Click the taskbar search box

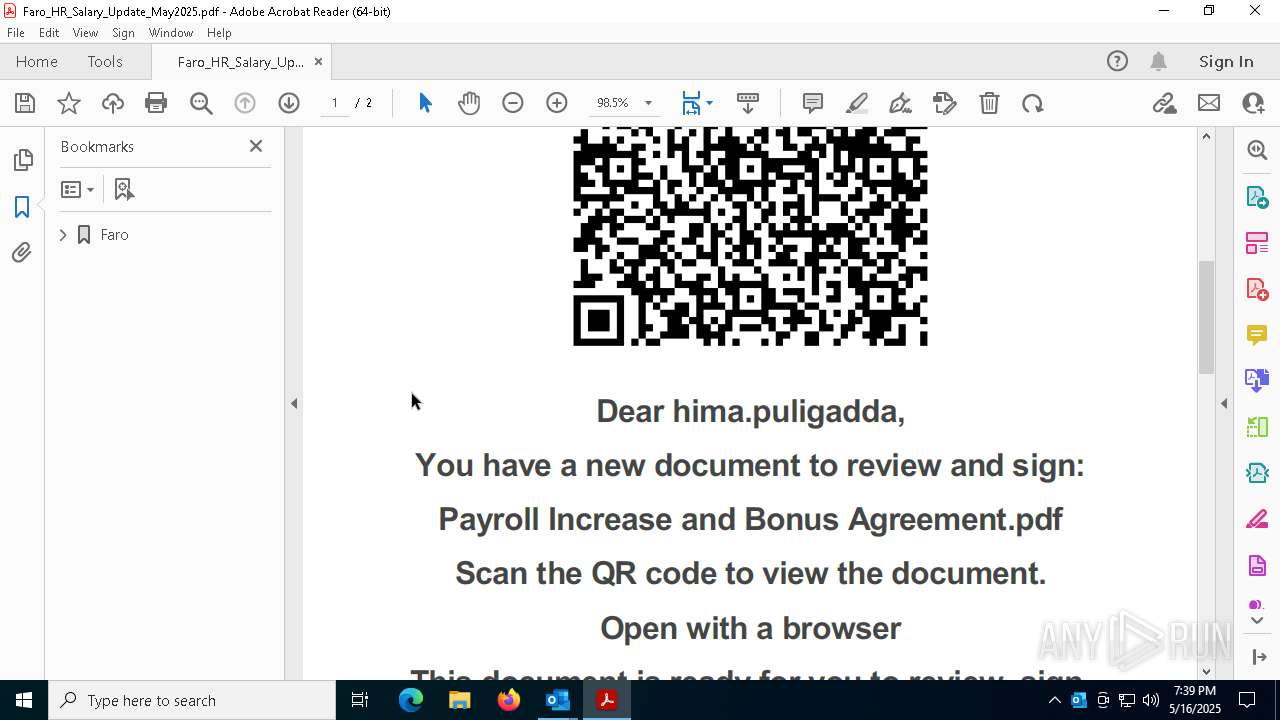click(191, 700)
